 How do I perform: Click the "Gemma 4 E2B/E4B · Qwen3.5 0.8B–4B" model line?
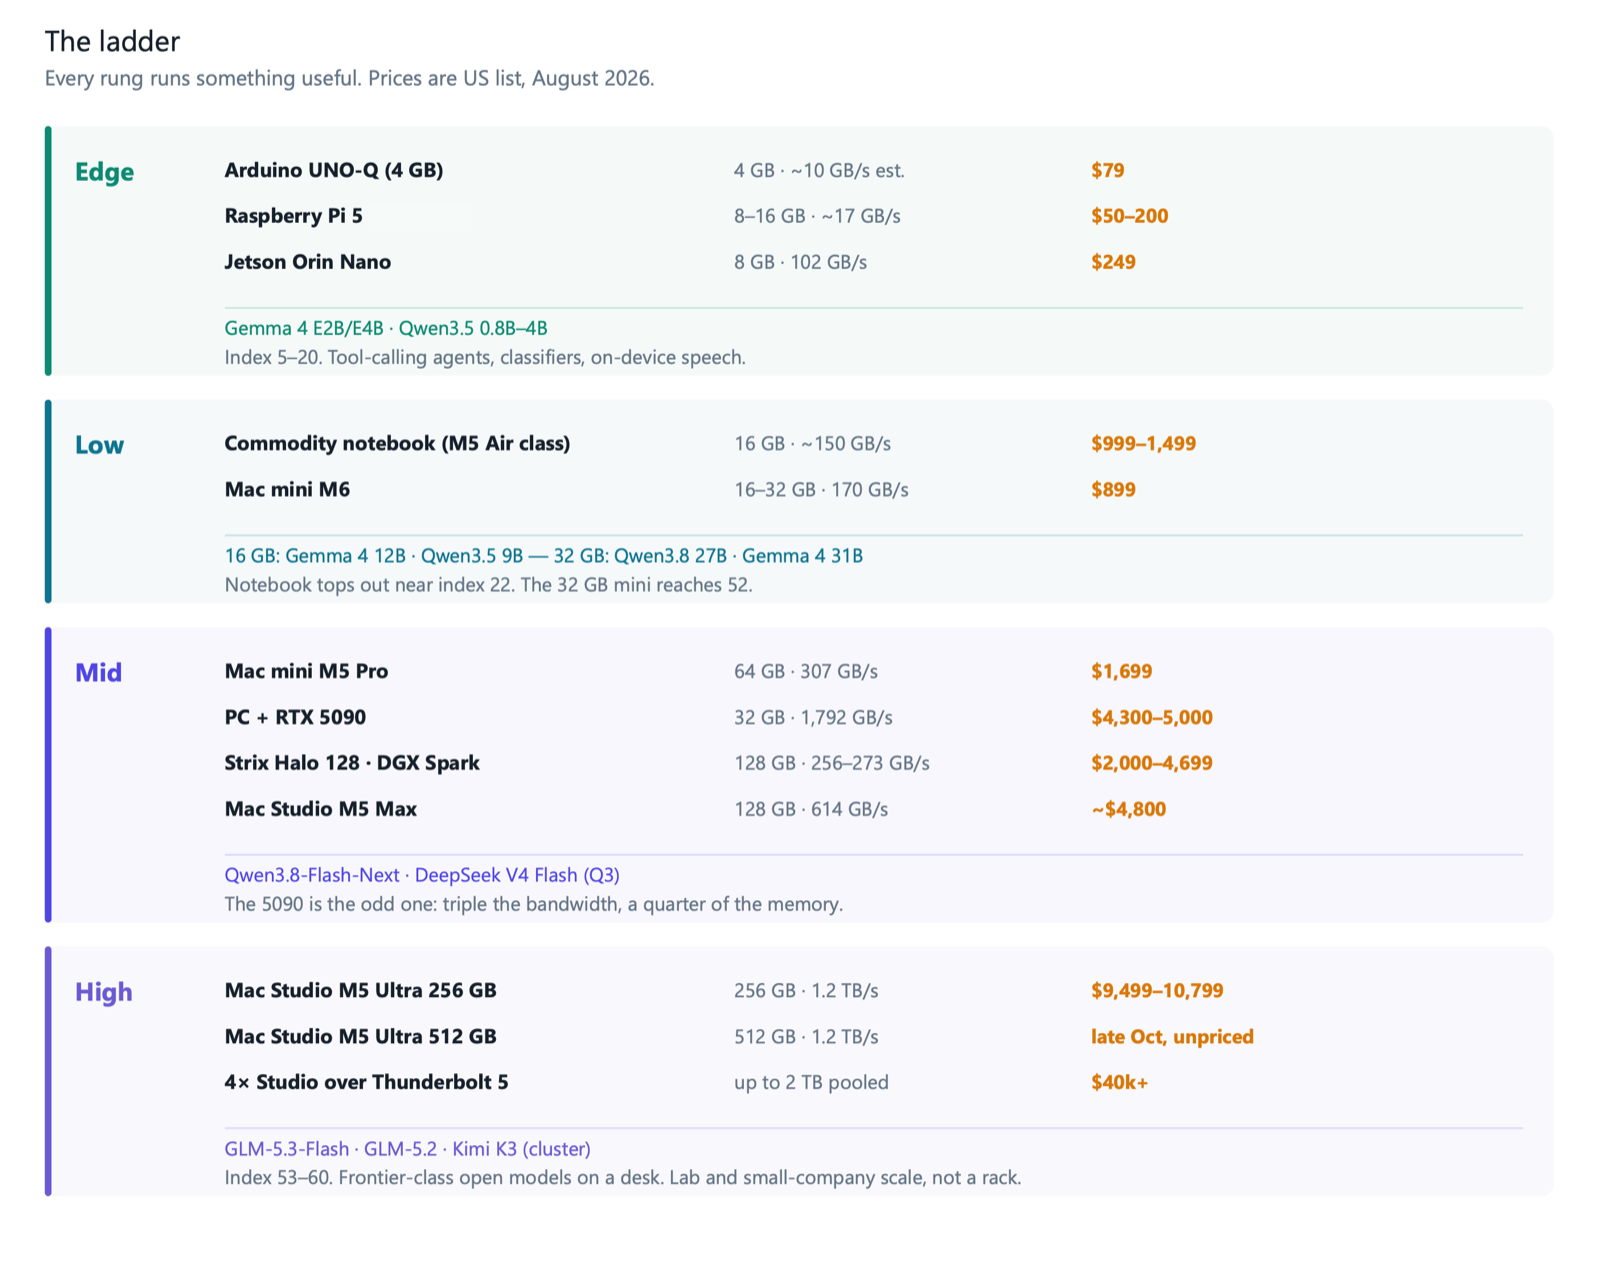click(x=386, y=328)
